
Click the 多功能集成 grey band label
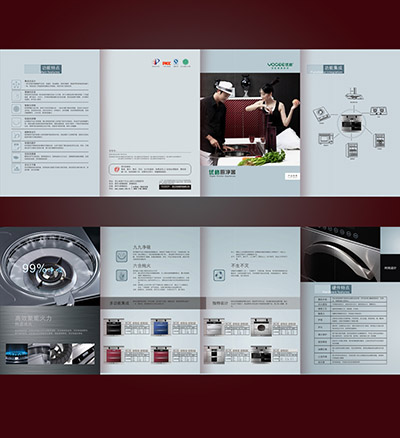click(119, 303)
